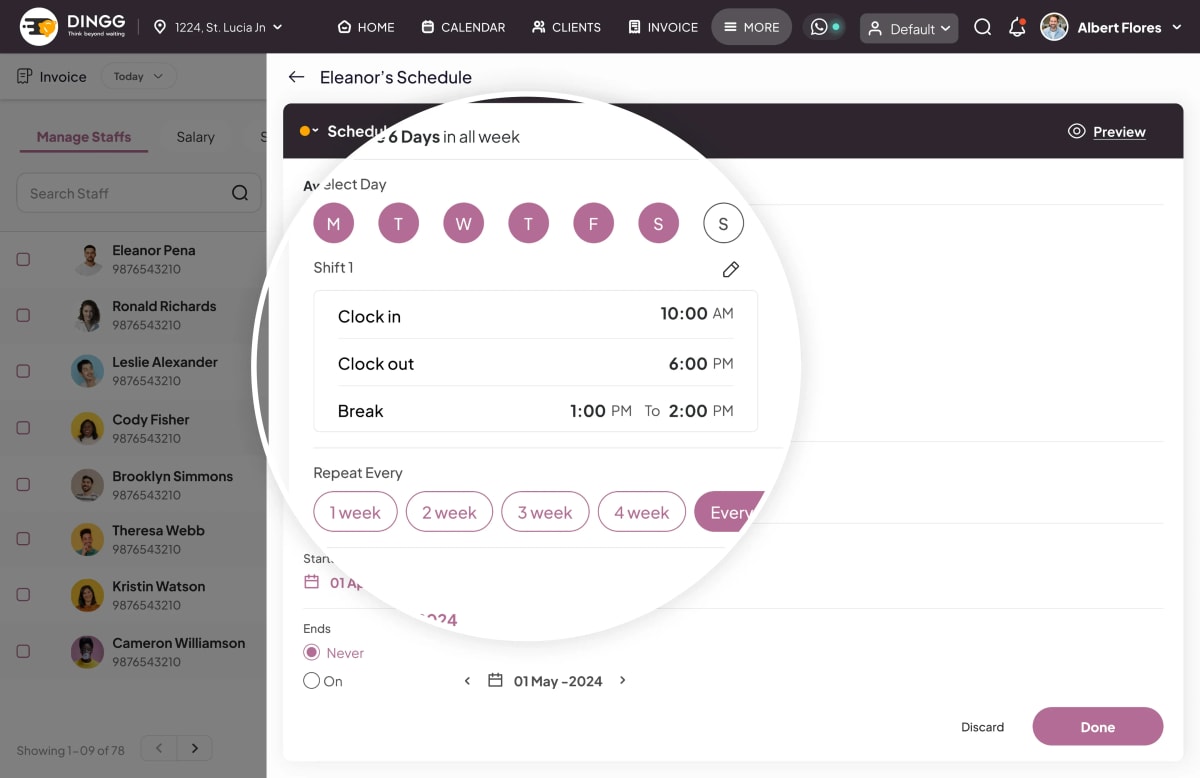1200x778 pixels.
Task: Toggle the unselected Sunday day circle
Action: coord(723,223)
